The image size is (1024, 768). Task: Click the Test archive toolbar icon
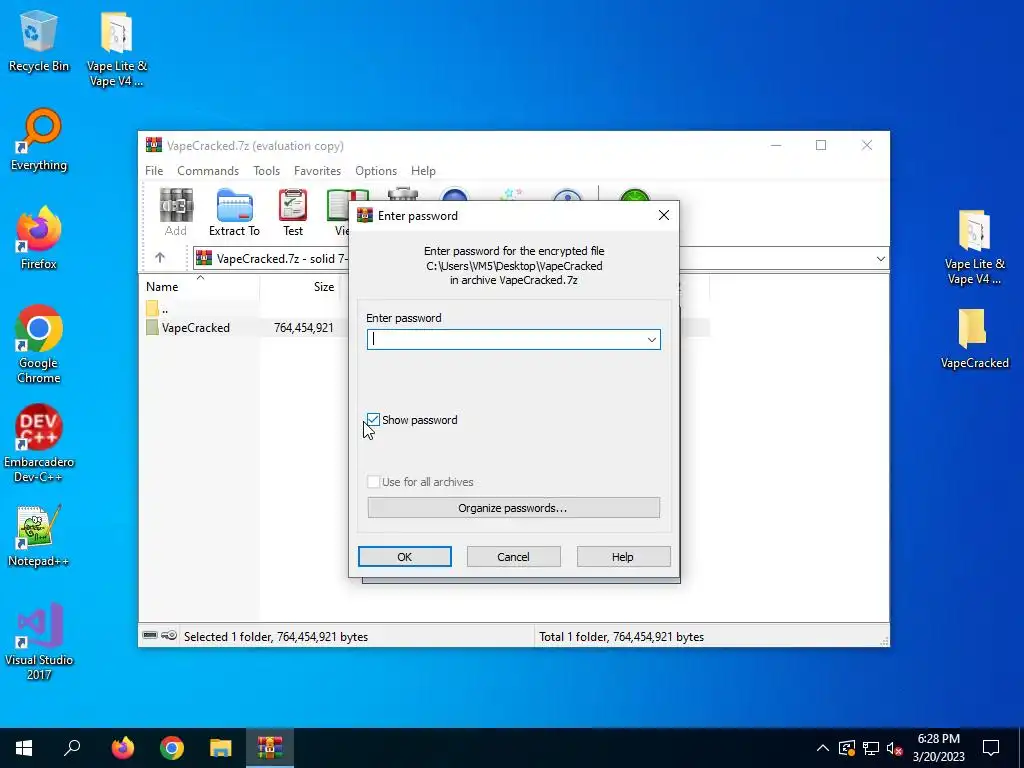293,212
